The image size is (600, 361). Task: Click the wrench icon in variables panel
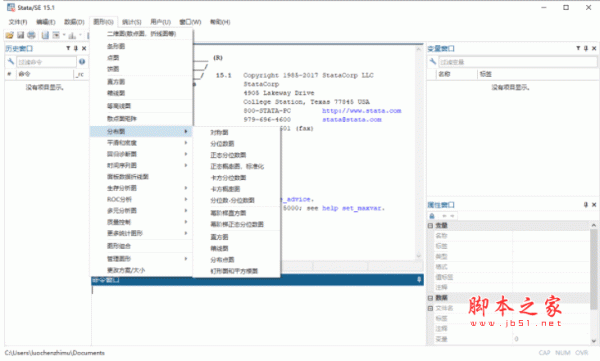[x=433, y=61]
